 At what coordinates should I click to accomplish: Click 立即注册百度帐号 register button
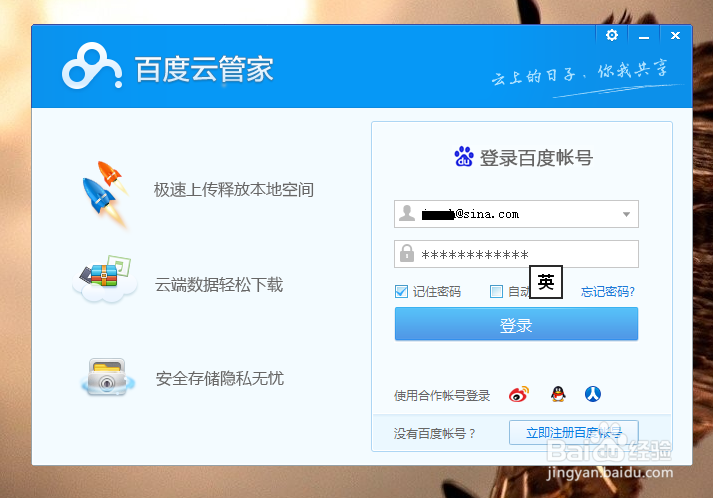tap(574, 433)
